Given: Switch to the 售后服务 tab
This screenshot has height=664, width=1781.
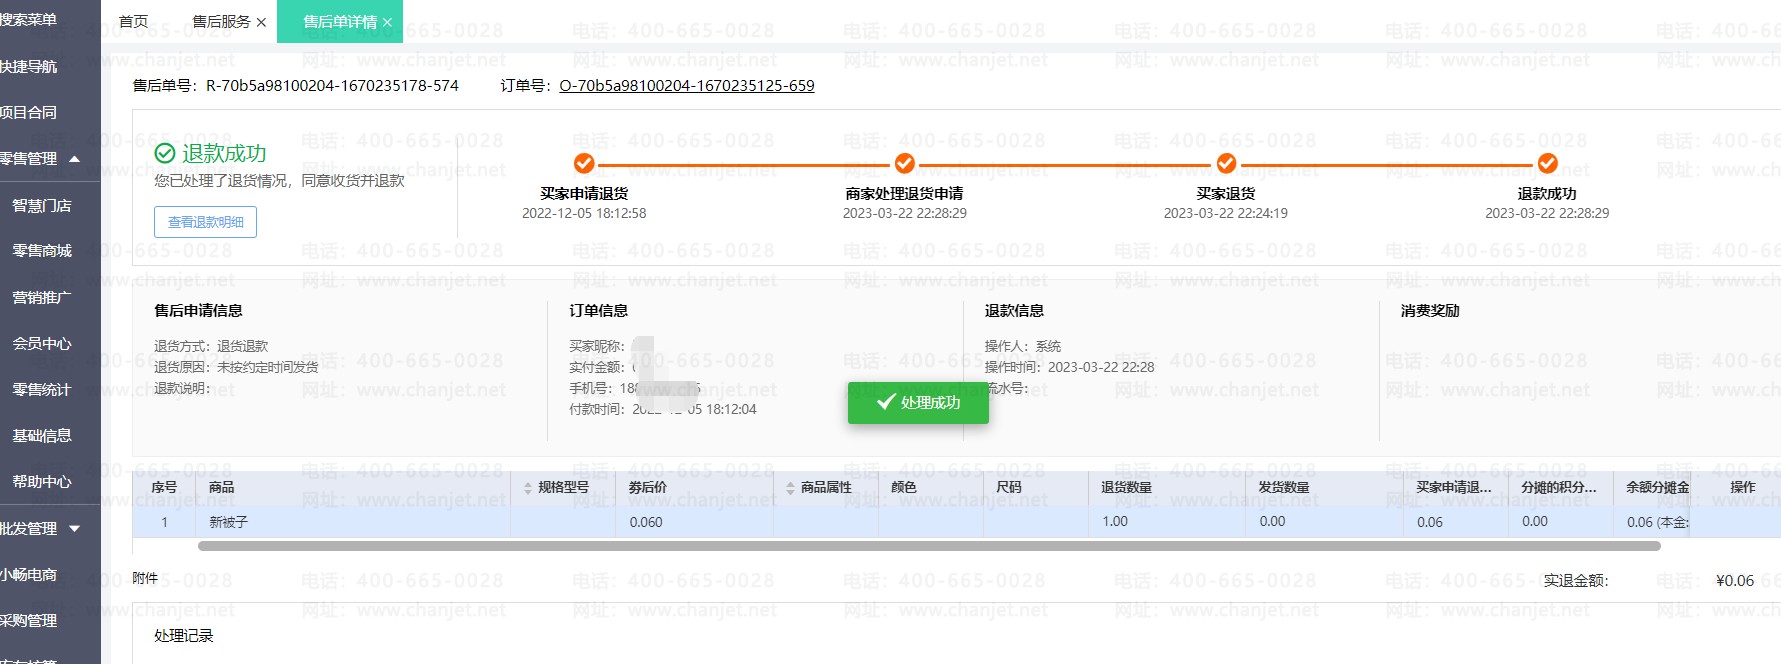Looking at the screenshot, I should [221, 21].
